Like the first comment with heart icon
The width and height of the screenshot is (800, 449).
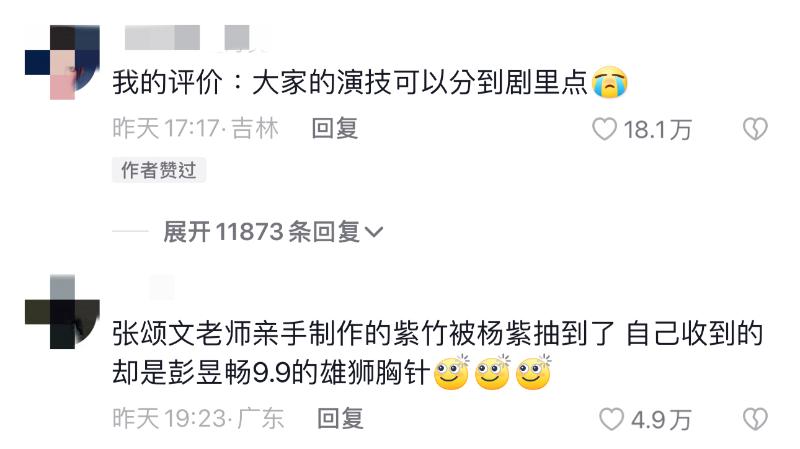click(x=605, y=129)
